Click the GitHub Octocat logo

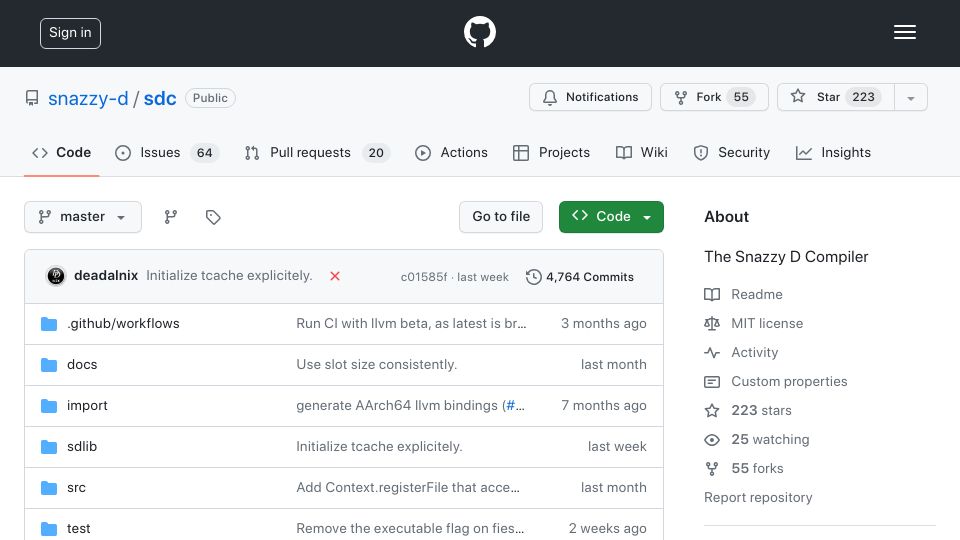pos(479,32)
